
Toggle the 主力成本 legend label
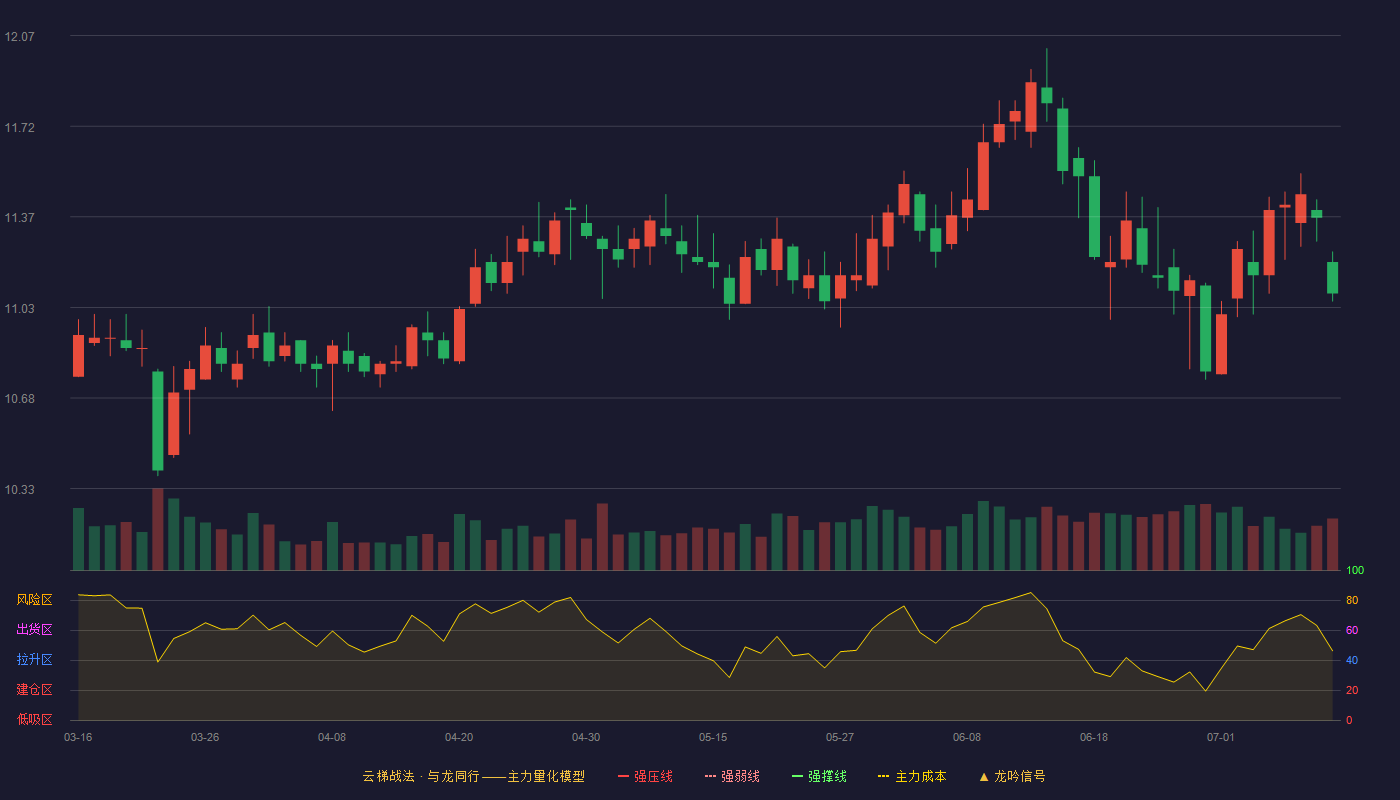point(920,776)
